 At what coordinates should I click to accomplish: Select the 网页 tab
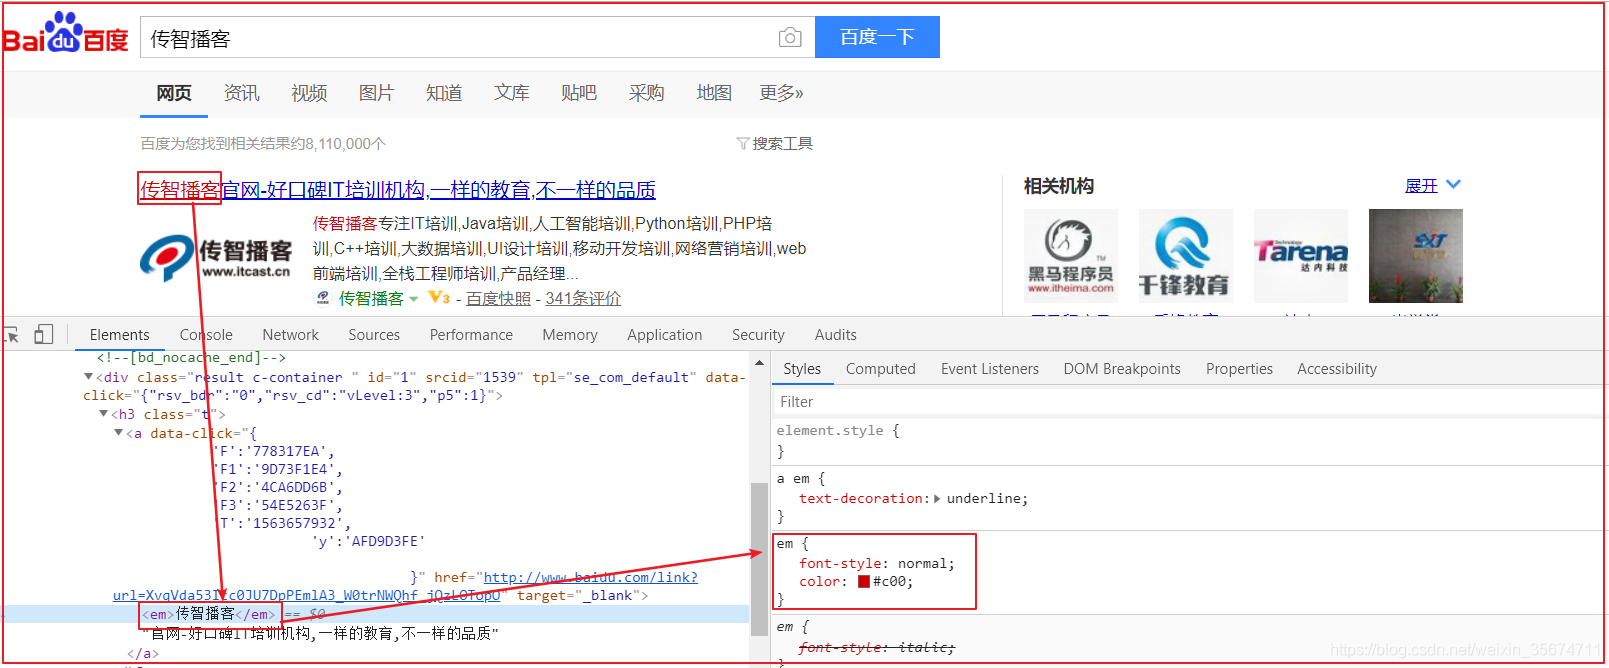(x=174, y=93)
